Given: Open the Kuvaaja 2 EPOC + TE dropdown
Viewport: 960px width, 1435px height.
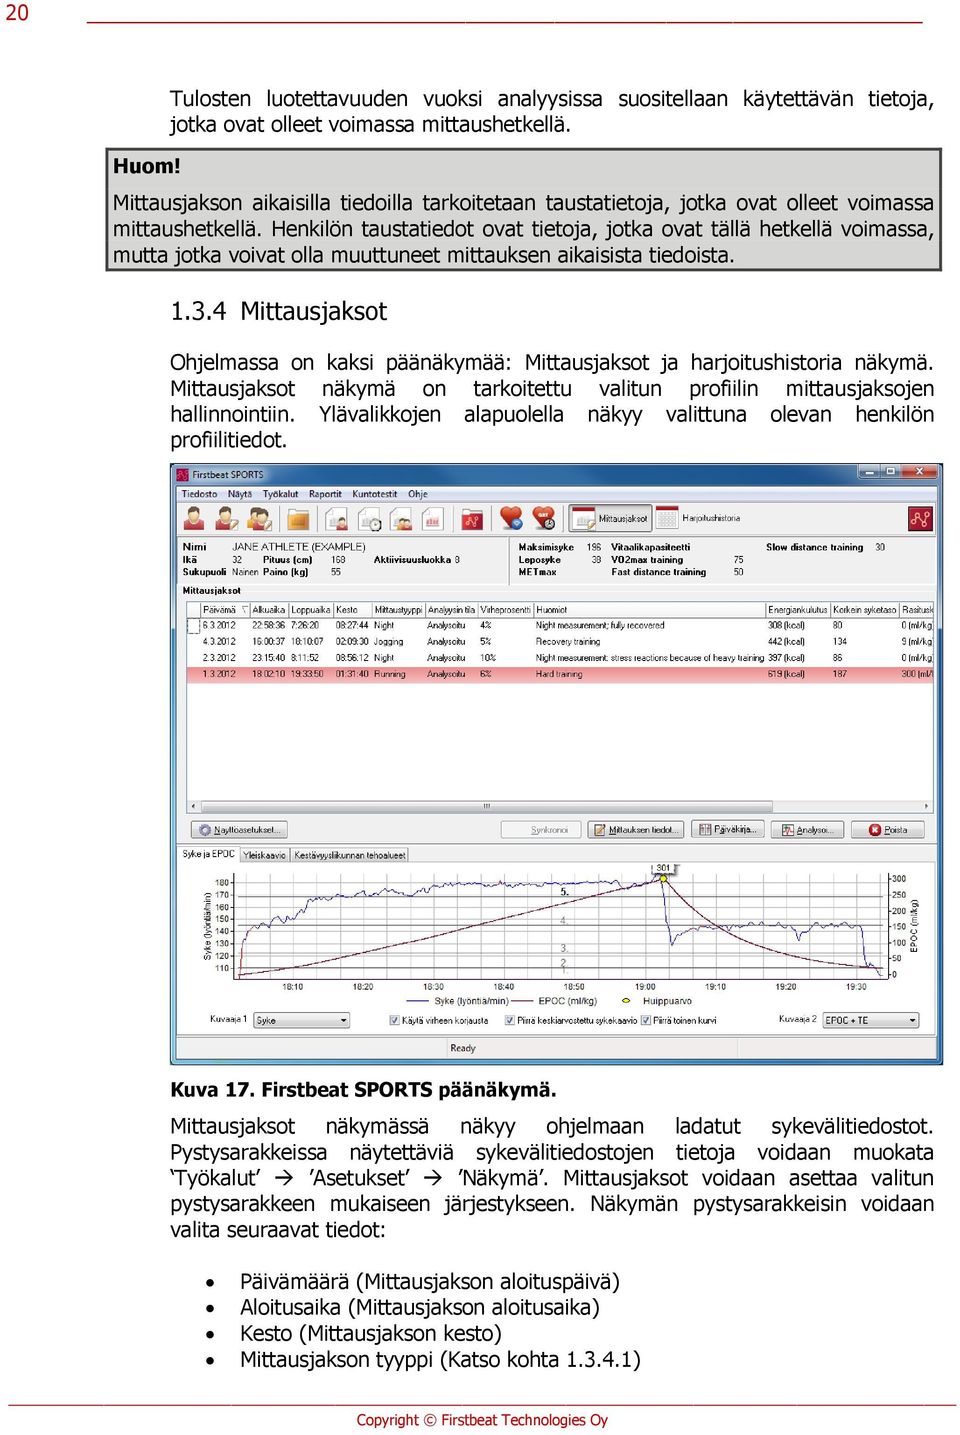Looking at the screenshot, I should click(x=871, y=1020).
